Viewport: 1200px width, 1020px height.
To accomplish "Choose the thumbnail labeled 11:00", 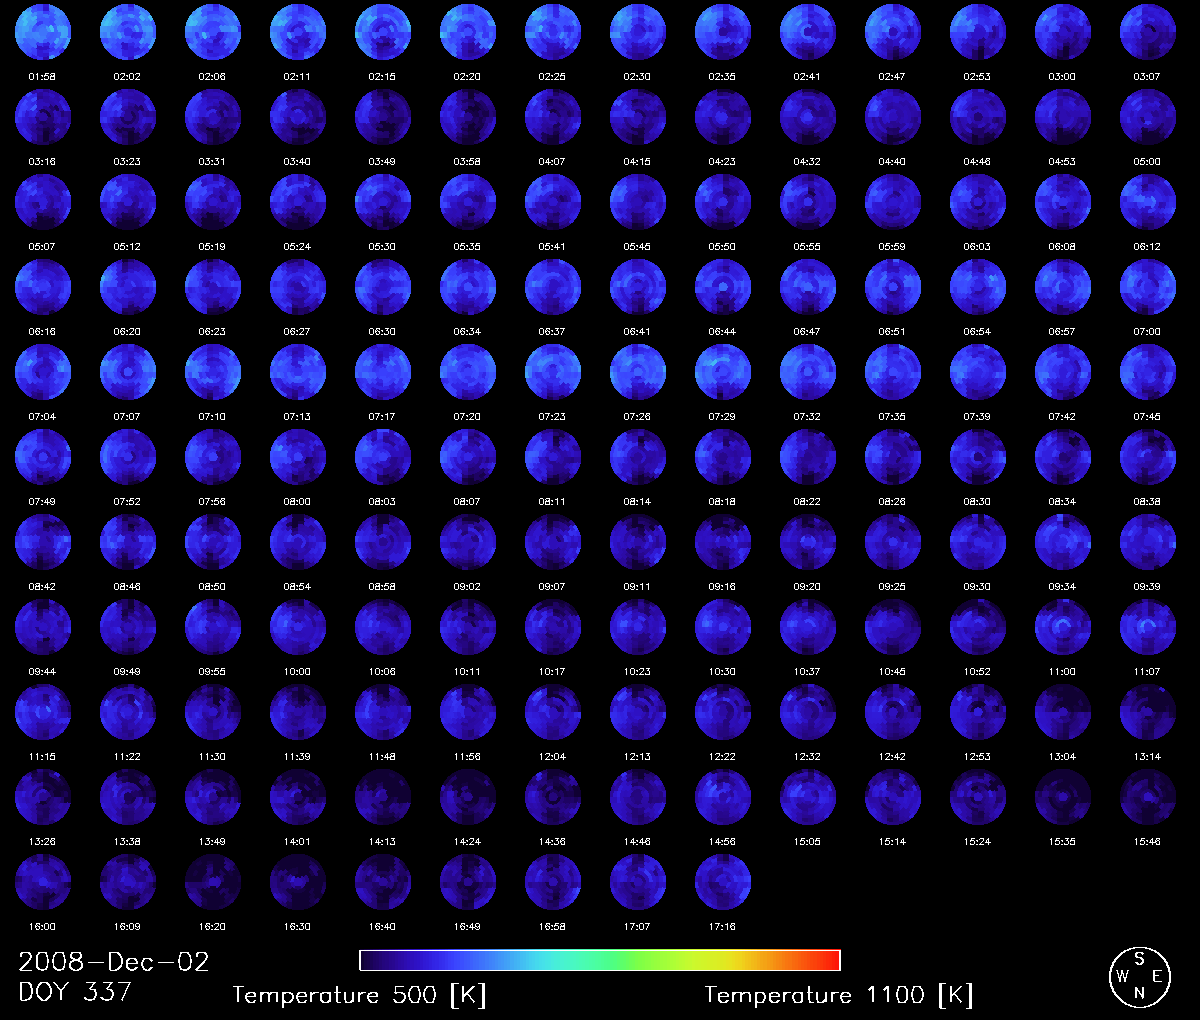I will [1063, 627].
